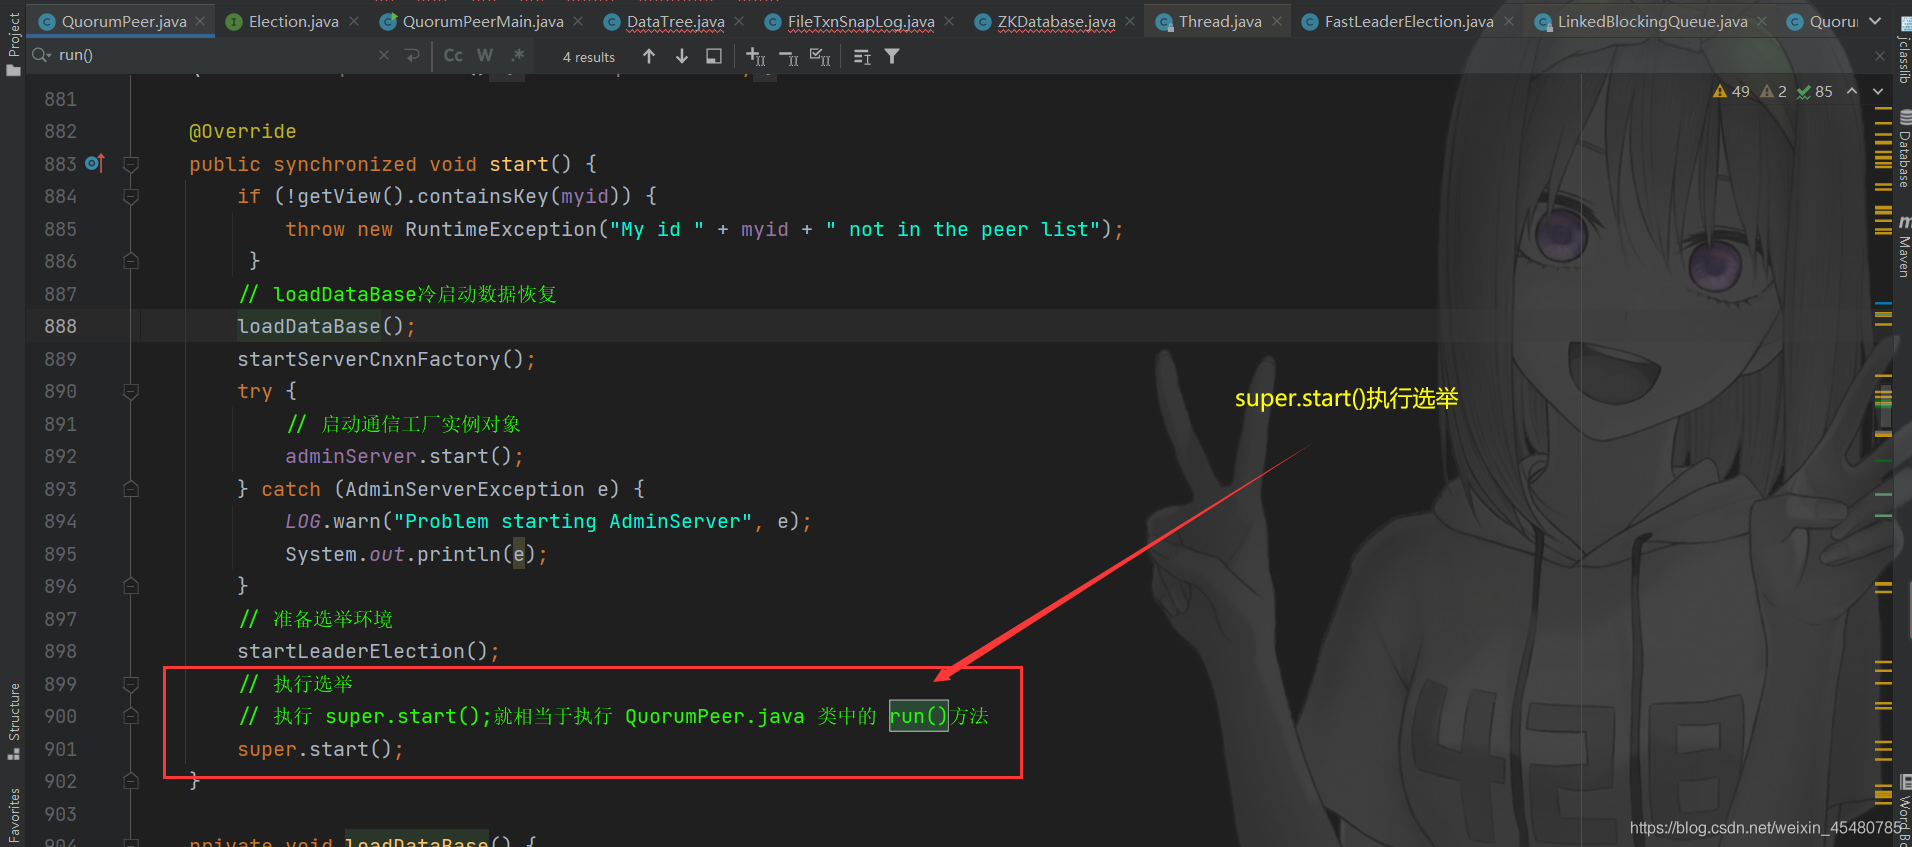Go to next highlighted error arrow
The height and width of the screenshot is (847, 1912).
tap(1878, 91)
